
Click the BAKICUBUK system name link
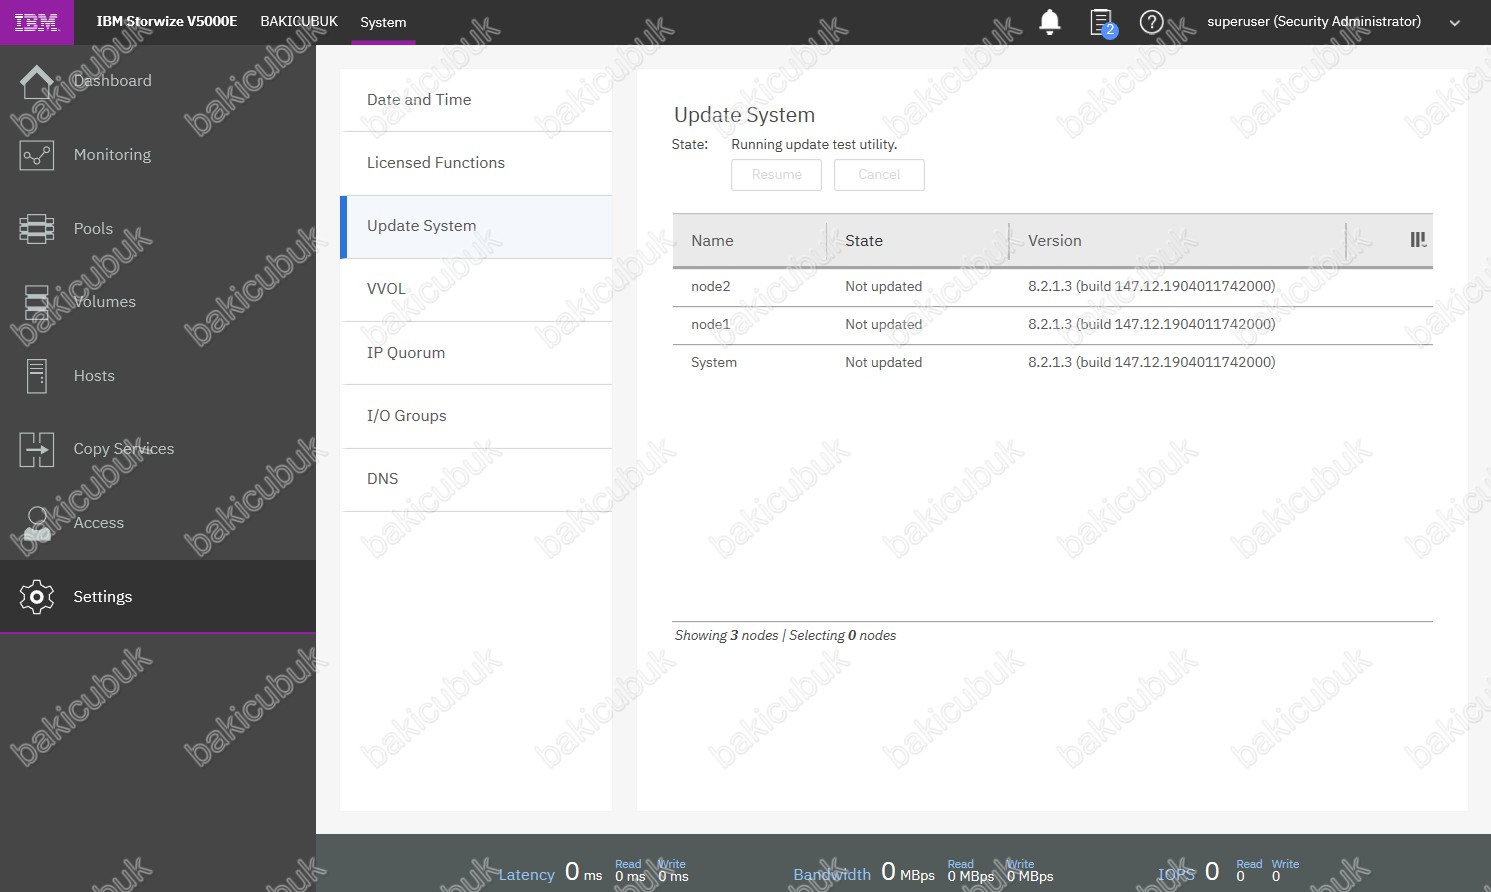click(299, 22)
